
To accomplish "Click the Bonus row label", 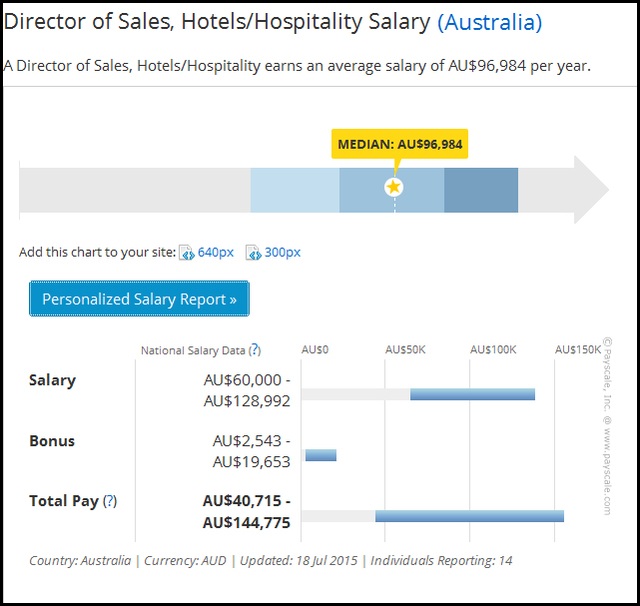I will pos(52,441).
